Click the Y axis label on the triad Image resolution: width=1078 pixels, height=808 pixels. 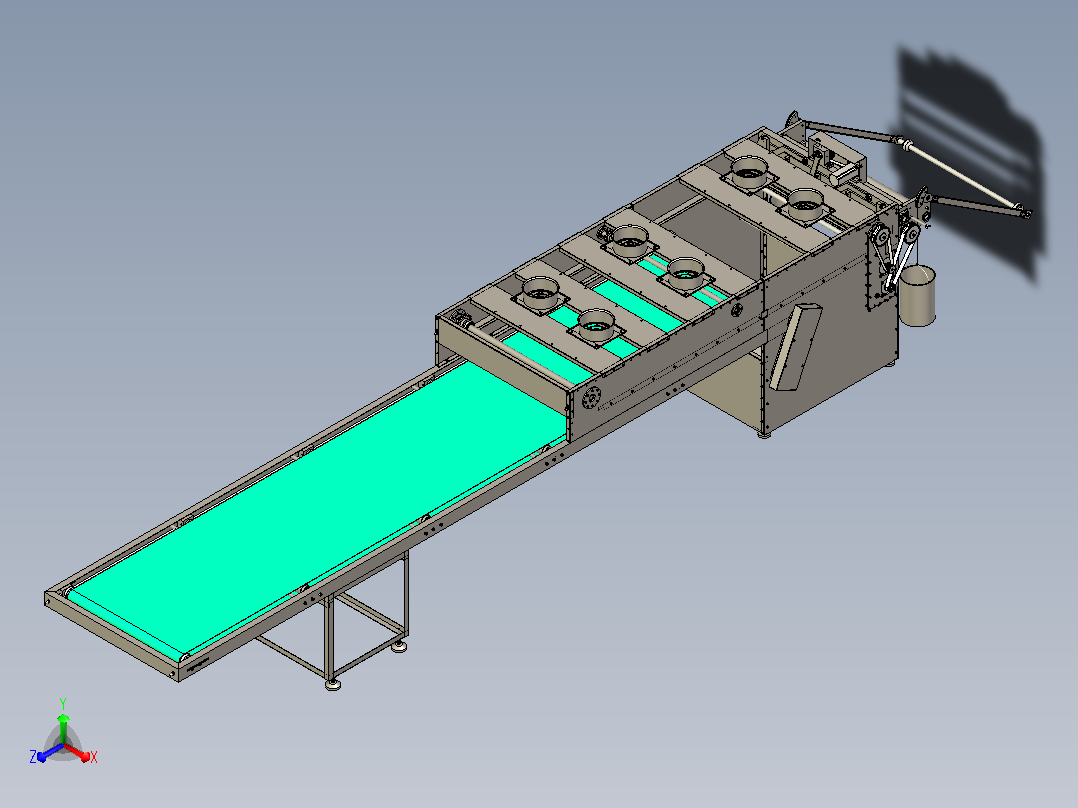63,703
